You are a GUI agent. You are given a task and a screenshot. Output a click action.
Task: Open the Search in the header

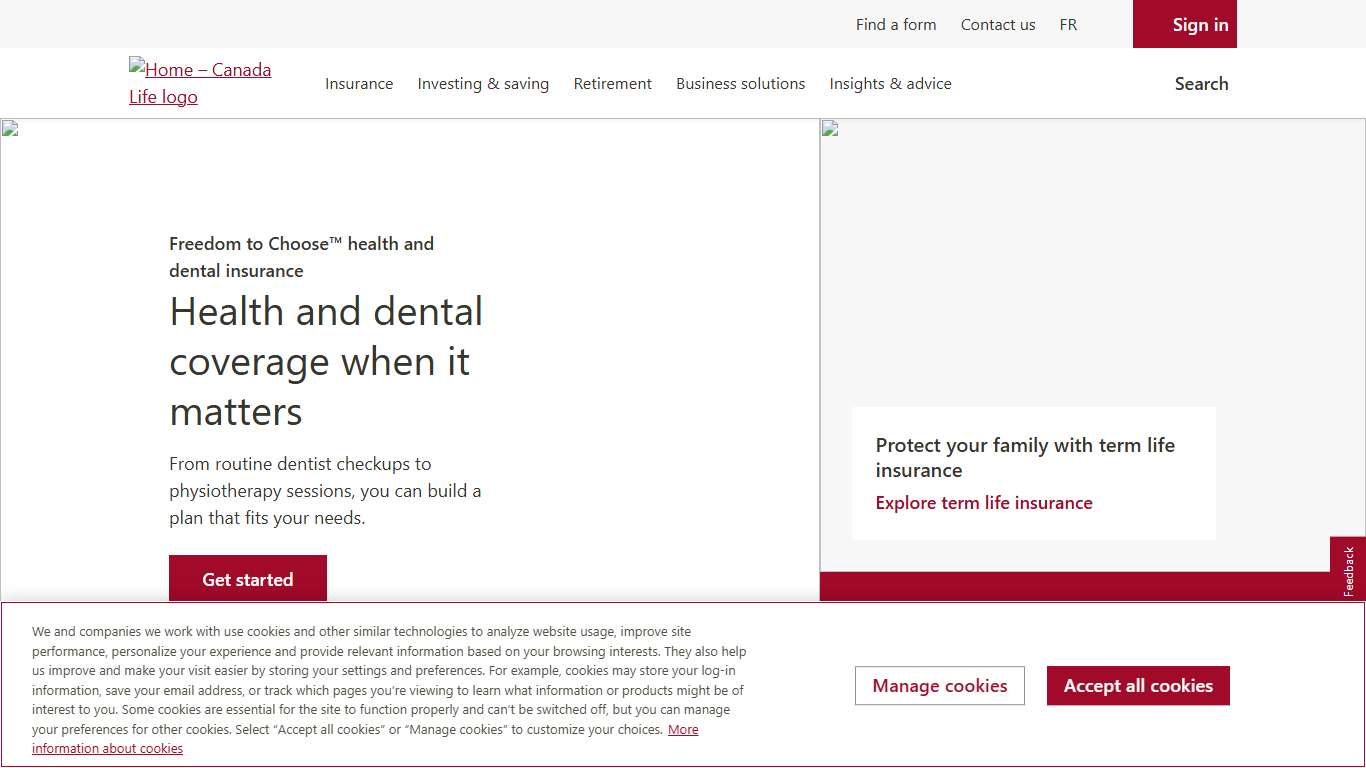(1201, 84)
